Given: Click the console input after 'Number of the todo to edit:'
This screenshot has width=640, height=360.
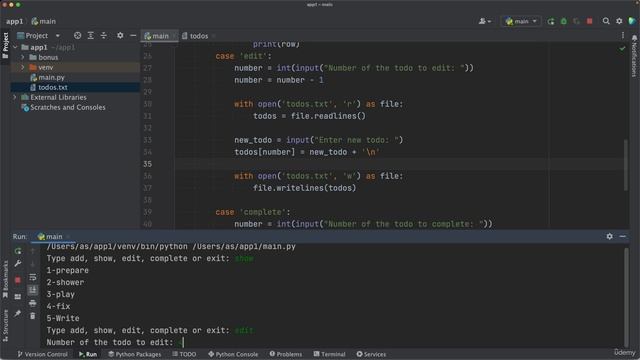Looking at the screenshot, I should click(183, 342).
